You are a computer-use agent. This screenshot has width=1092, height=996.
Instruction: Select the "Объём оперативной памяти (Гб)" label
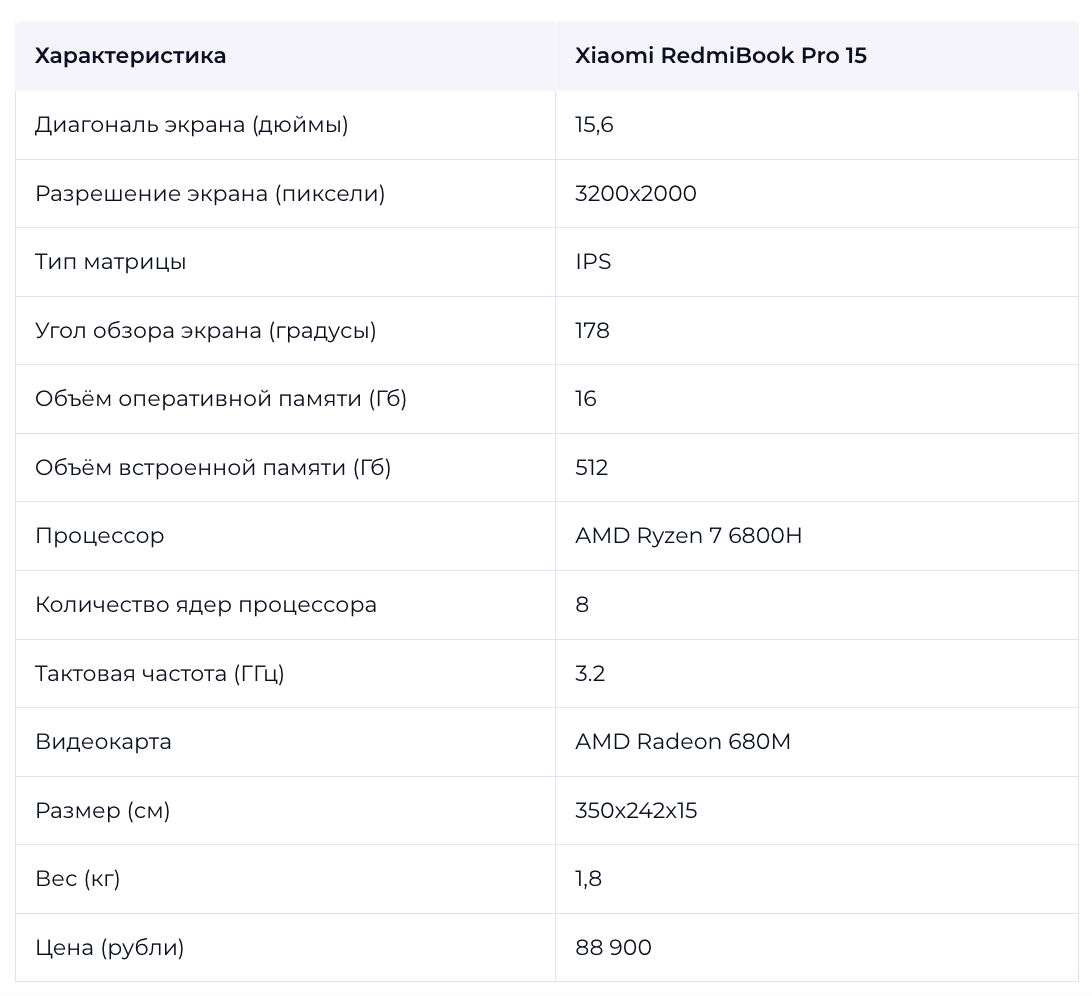[x=221, y=399]
